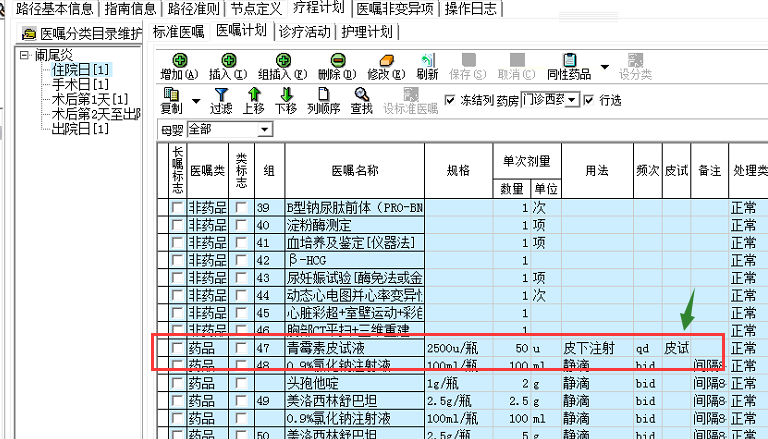Select the 头孢他啶 cell
The width and height of the screenshot is (768, 439).
pos(355,383)
